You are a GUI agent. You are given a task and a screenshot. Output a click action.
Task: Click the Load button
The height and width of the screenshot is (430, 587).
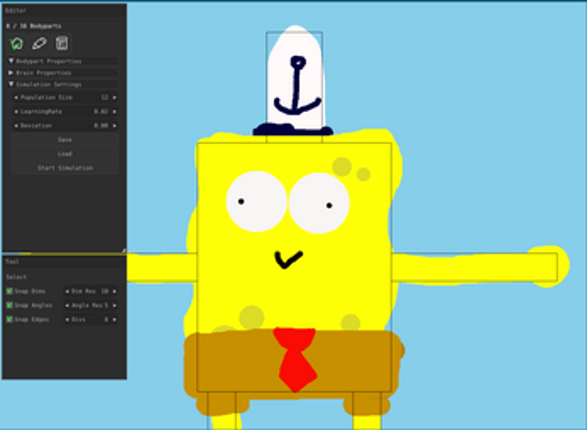pyautogui.click(x=65, y=154)
